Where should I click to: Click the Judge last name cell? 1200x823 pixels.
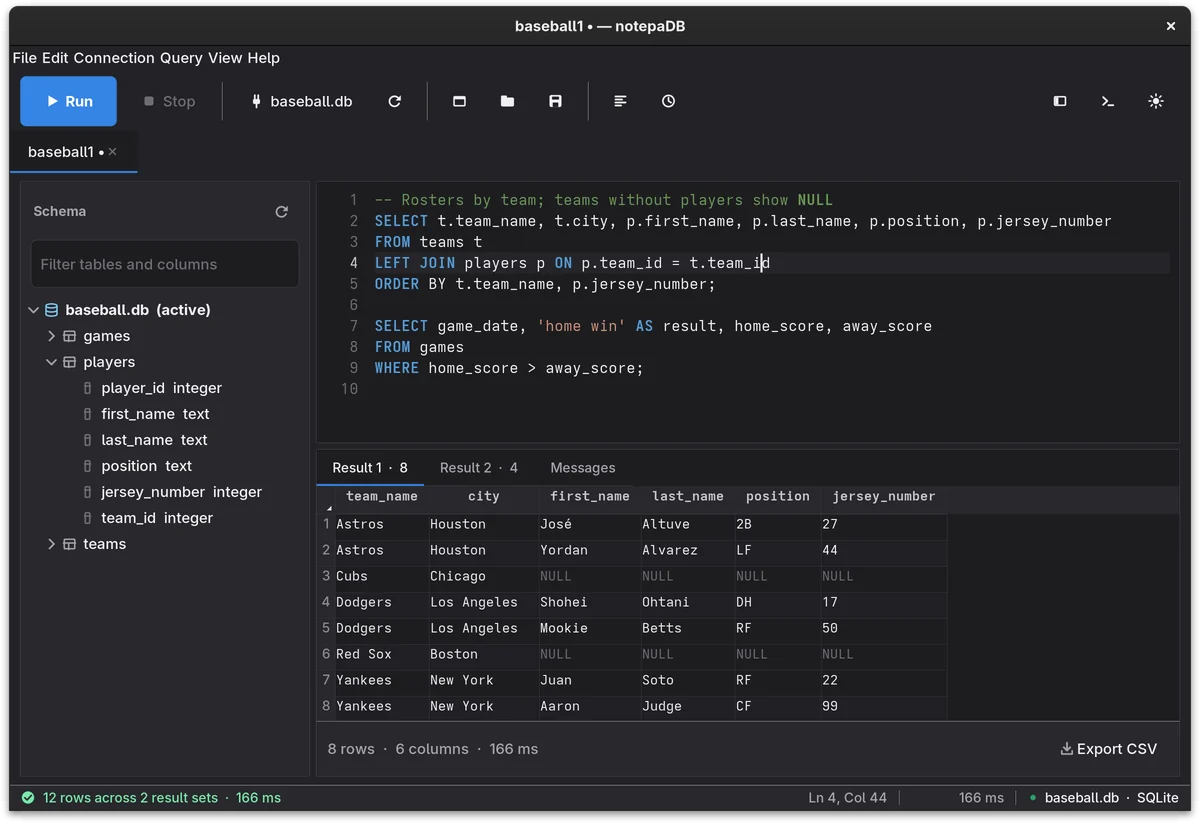tap(687, 706)
